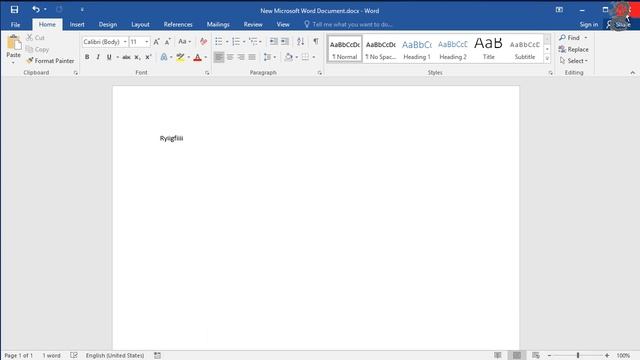Apply text highlight color
The width and height of the screenshot is (640, 360).
pos(180,57)
